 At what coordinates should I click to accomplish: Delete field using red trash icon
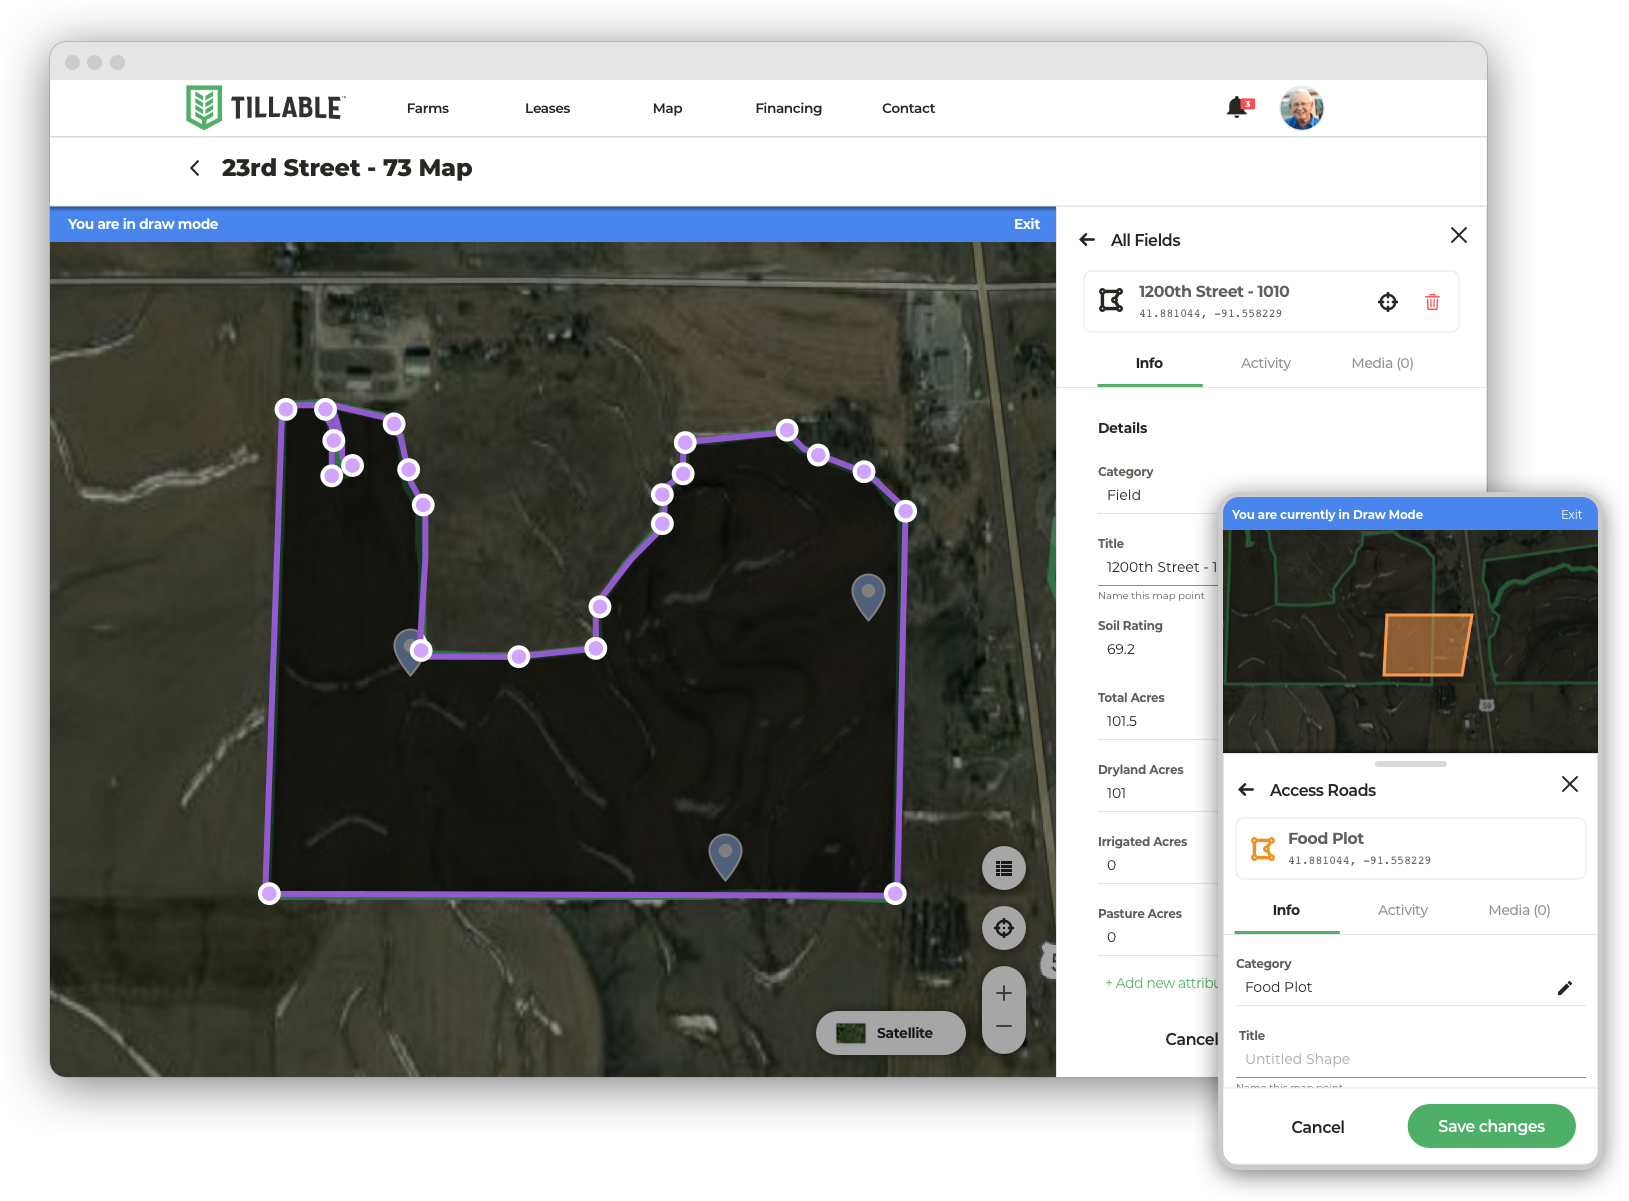(x=1432, y=302)
